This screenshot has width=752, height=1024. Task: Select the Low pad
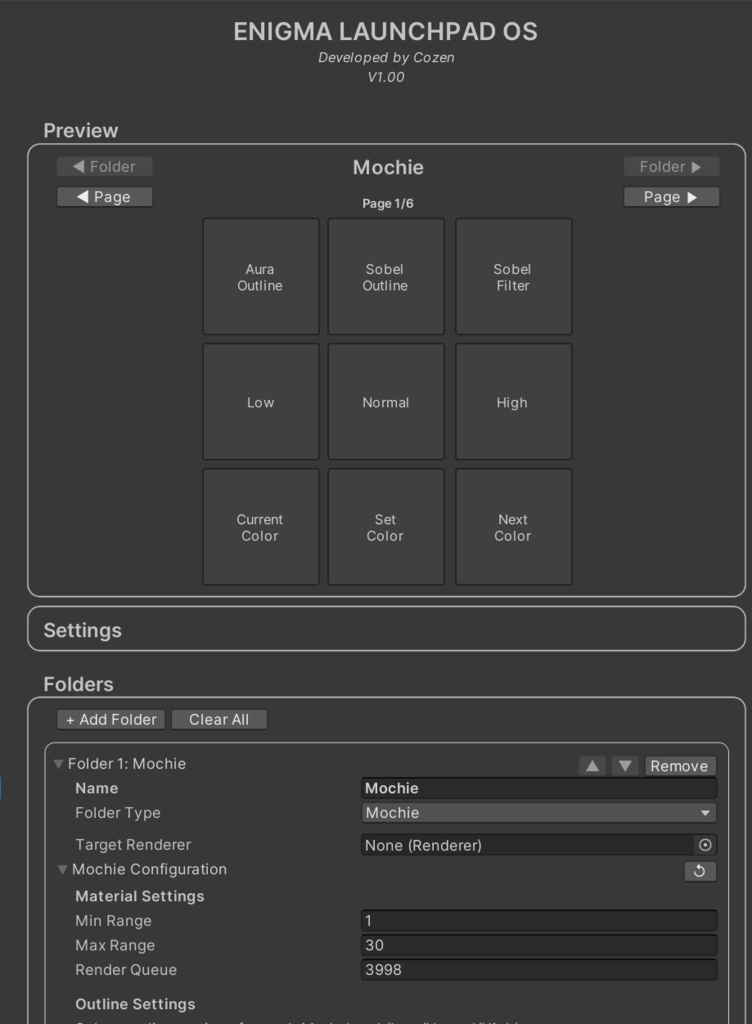click(x=260, y=402)
